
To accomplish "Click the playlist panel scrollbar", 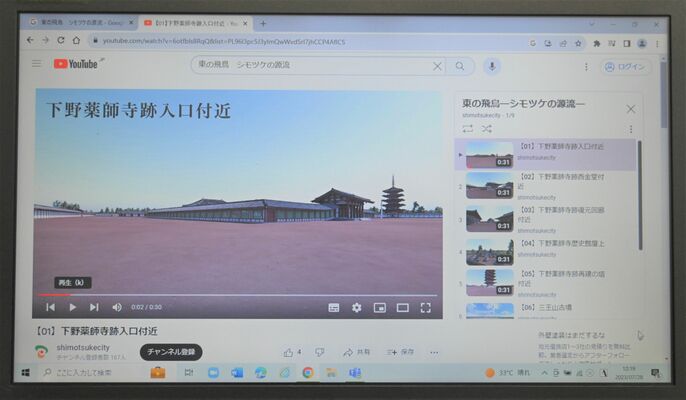I will click(x=640, y=195).
